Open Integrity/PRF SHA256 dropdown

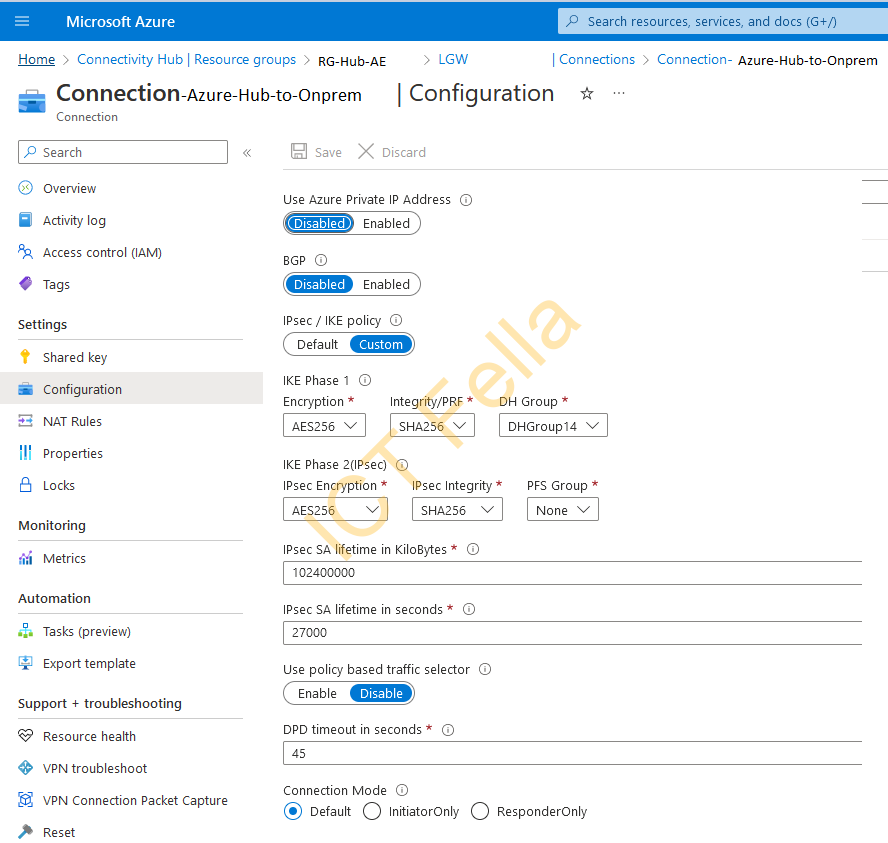[432, 426]
